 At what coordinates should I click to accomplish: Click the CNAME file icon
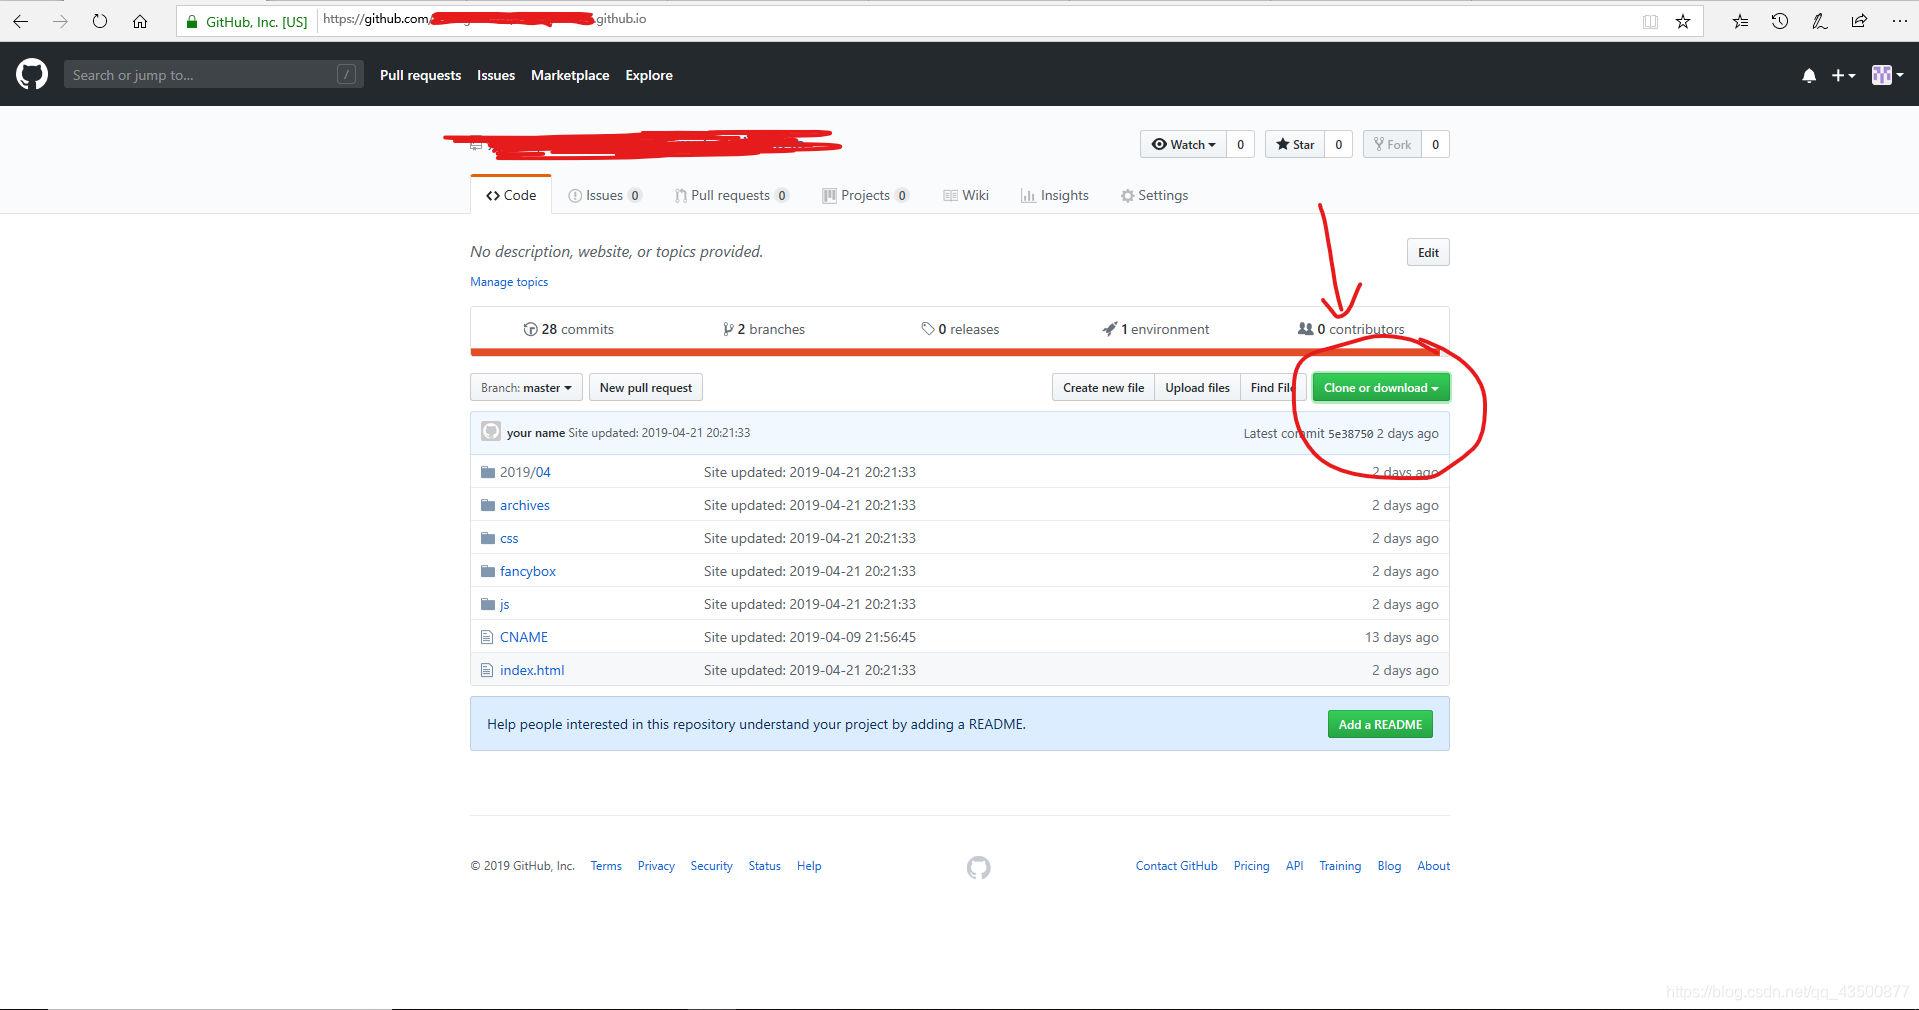(487, 637)
